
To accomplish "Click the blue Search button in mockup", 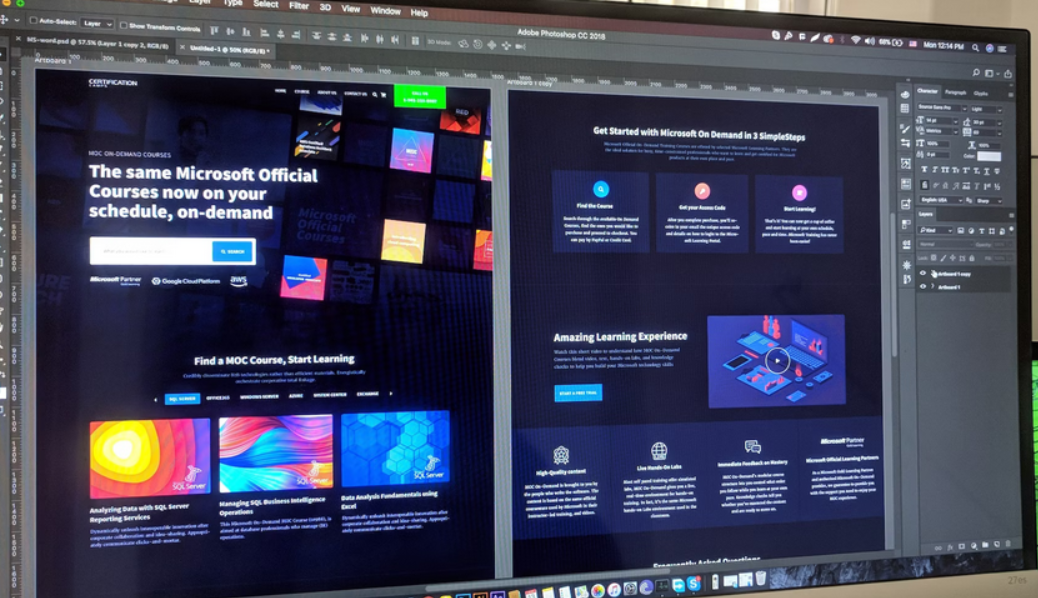I will [232, 252].
